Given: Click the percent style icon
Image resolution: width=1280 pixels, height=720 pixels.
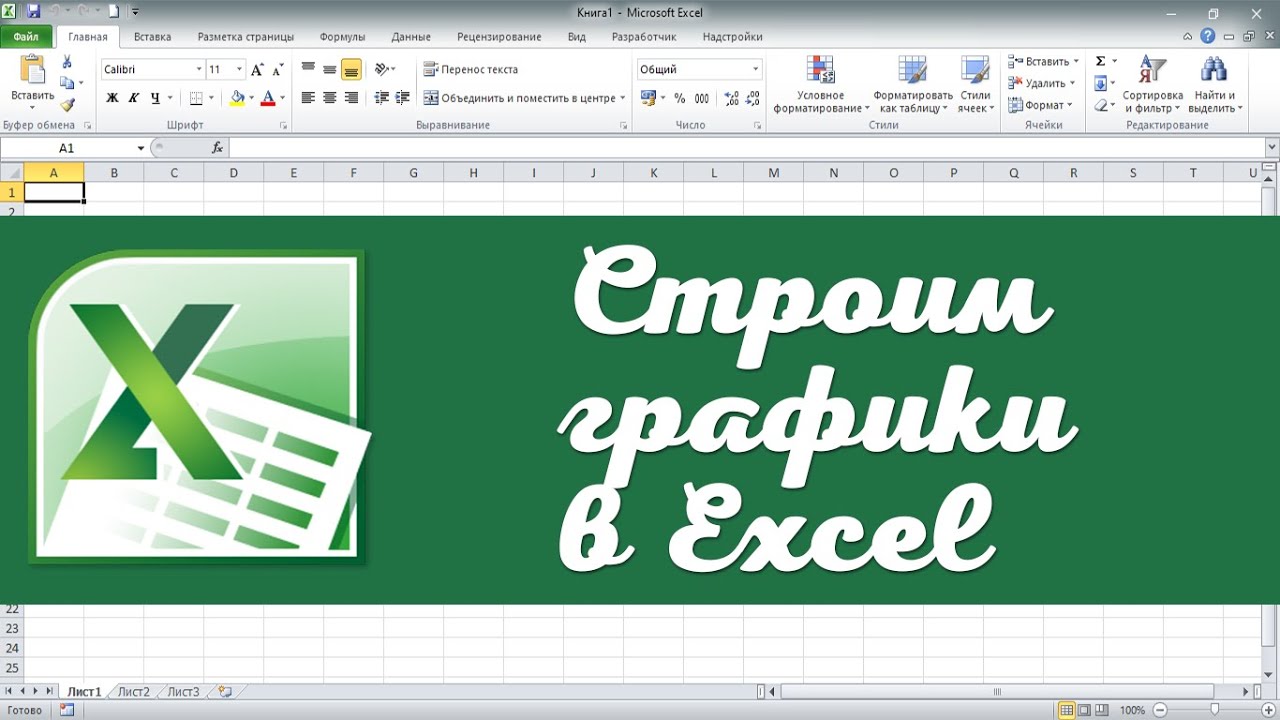Looking at the screenshot, I should [680, 98].
